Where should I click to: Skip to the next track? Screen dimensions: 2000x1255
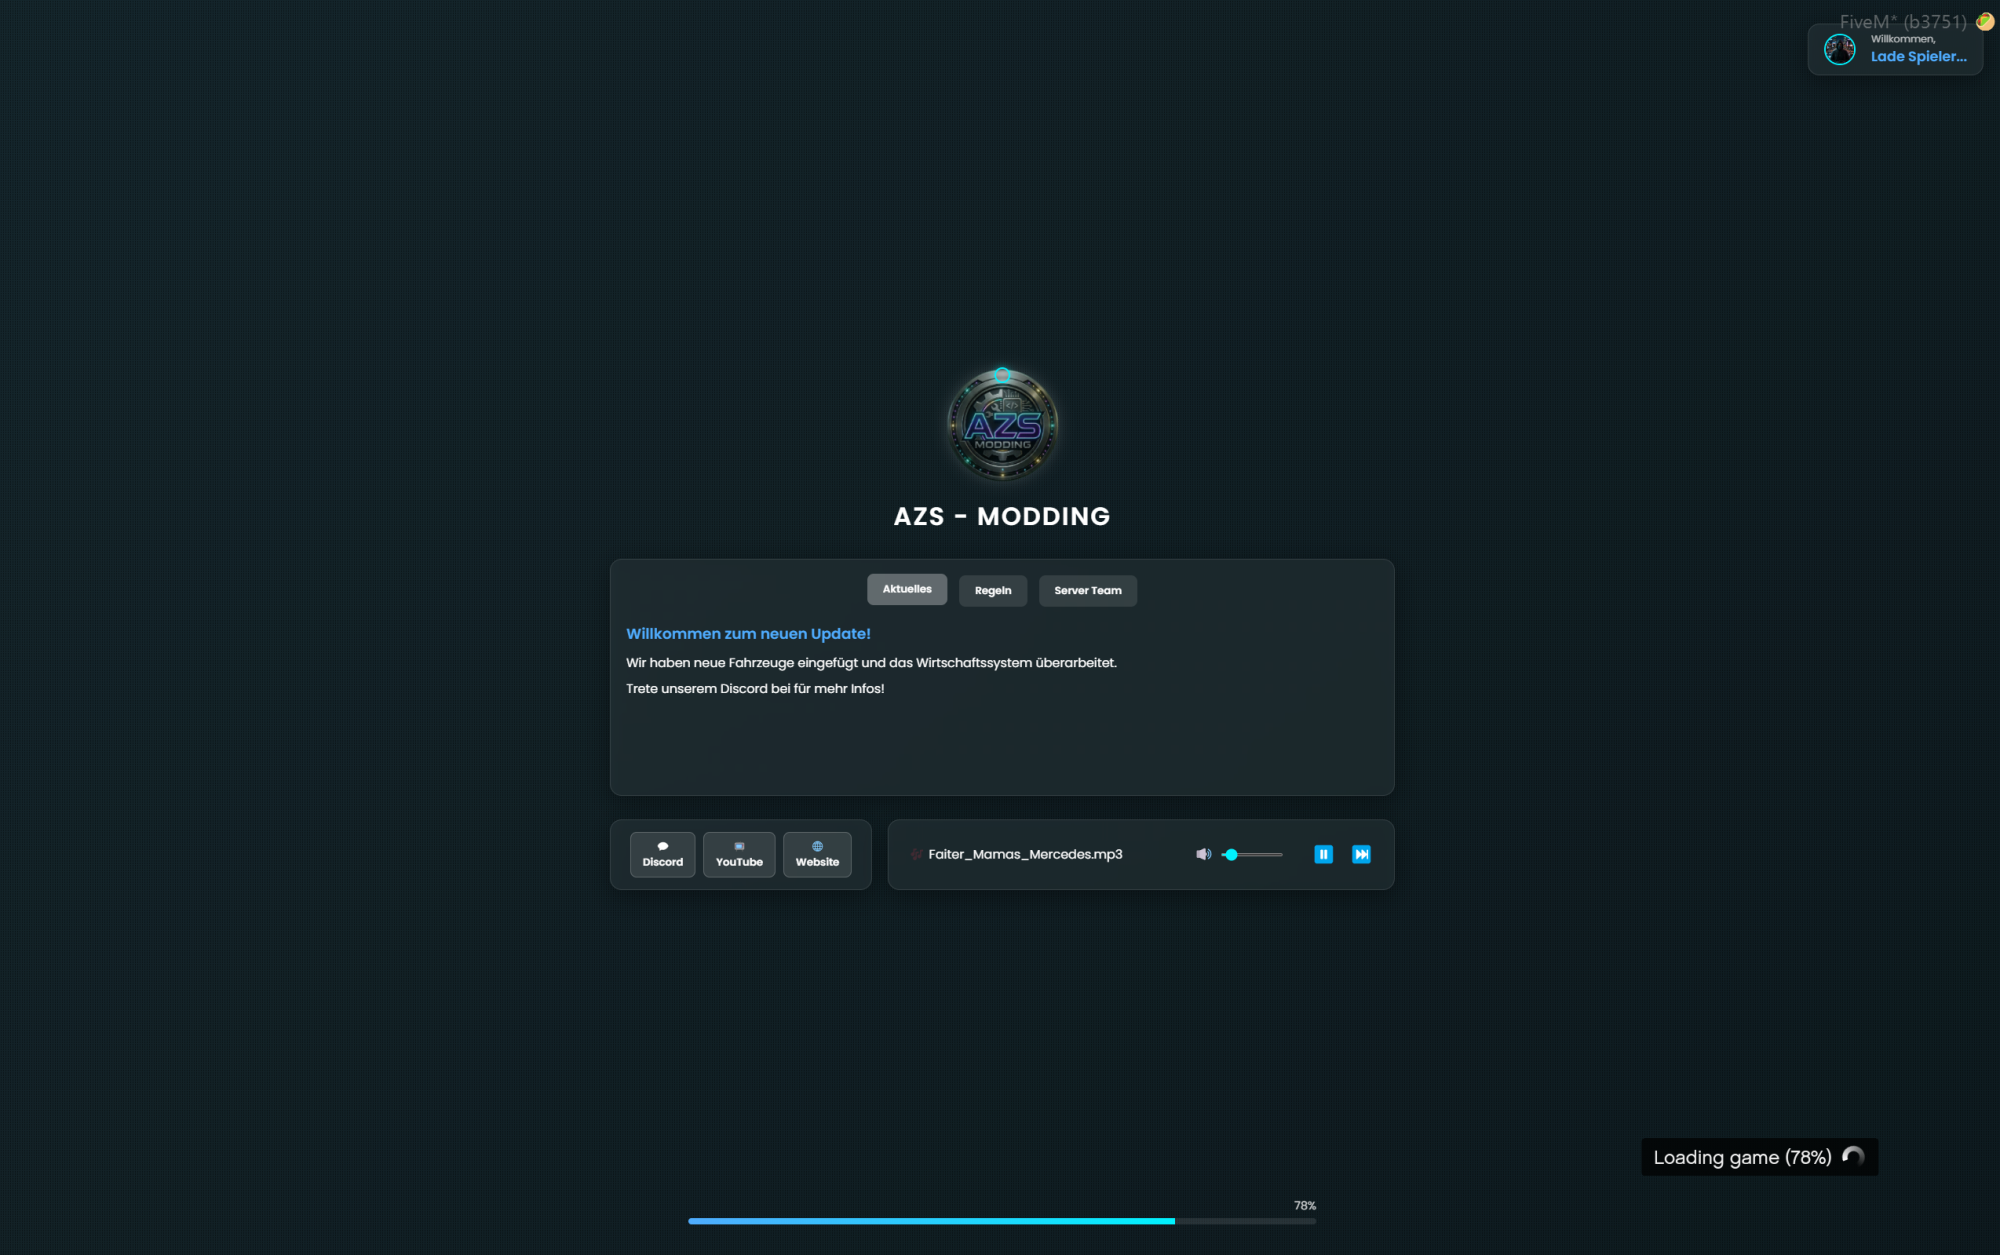[x=1361, y=854]
